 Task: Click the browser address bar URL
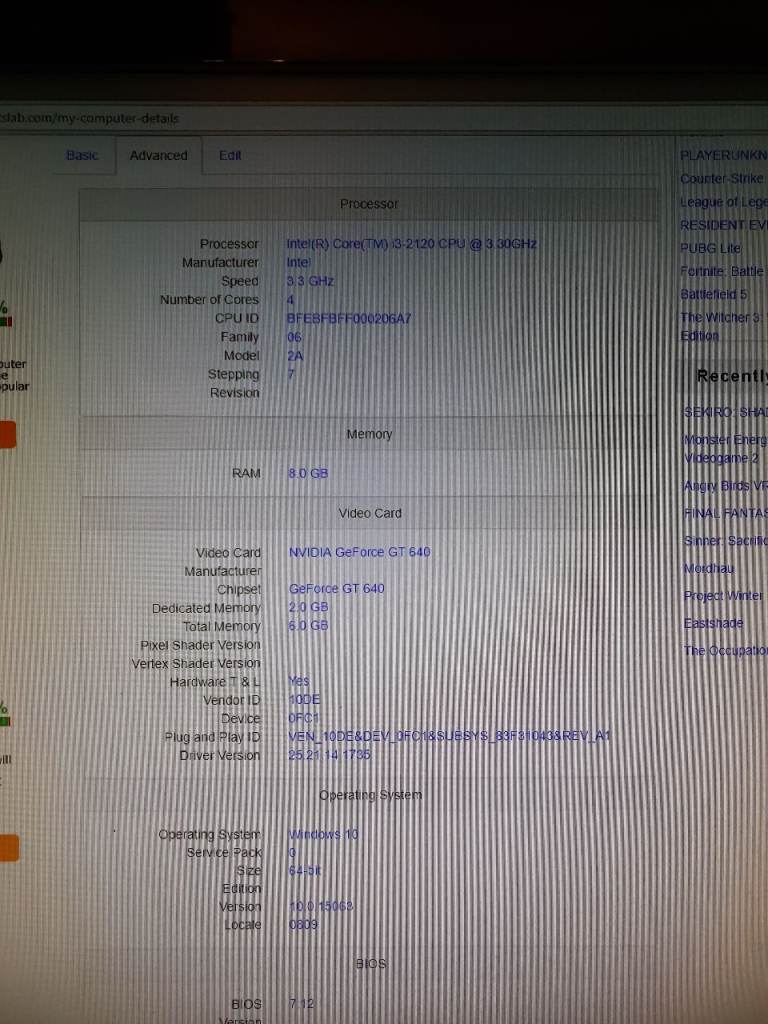click(x=90, y=118)
